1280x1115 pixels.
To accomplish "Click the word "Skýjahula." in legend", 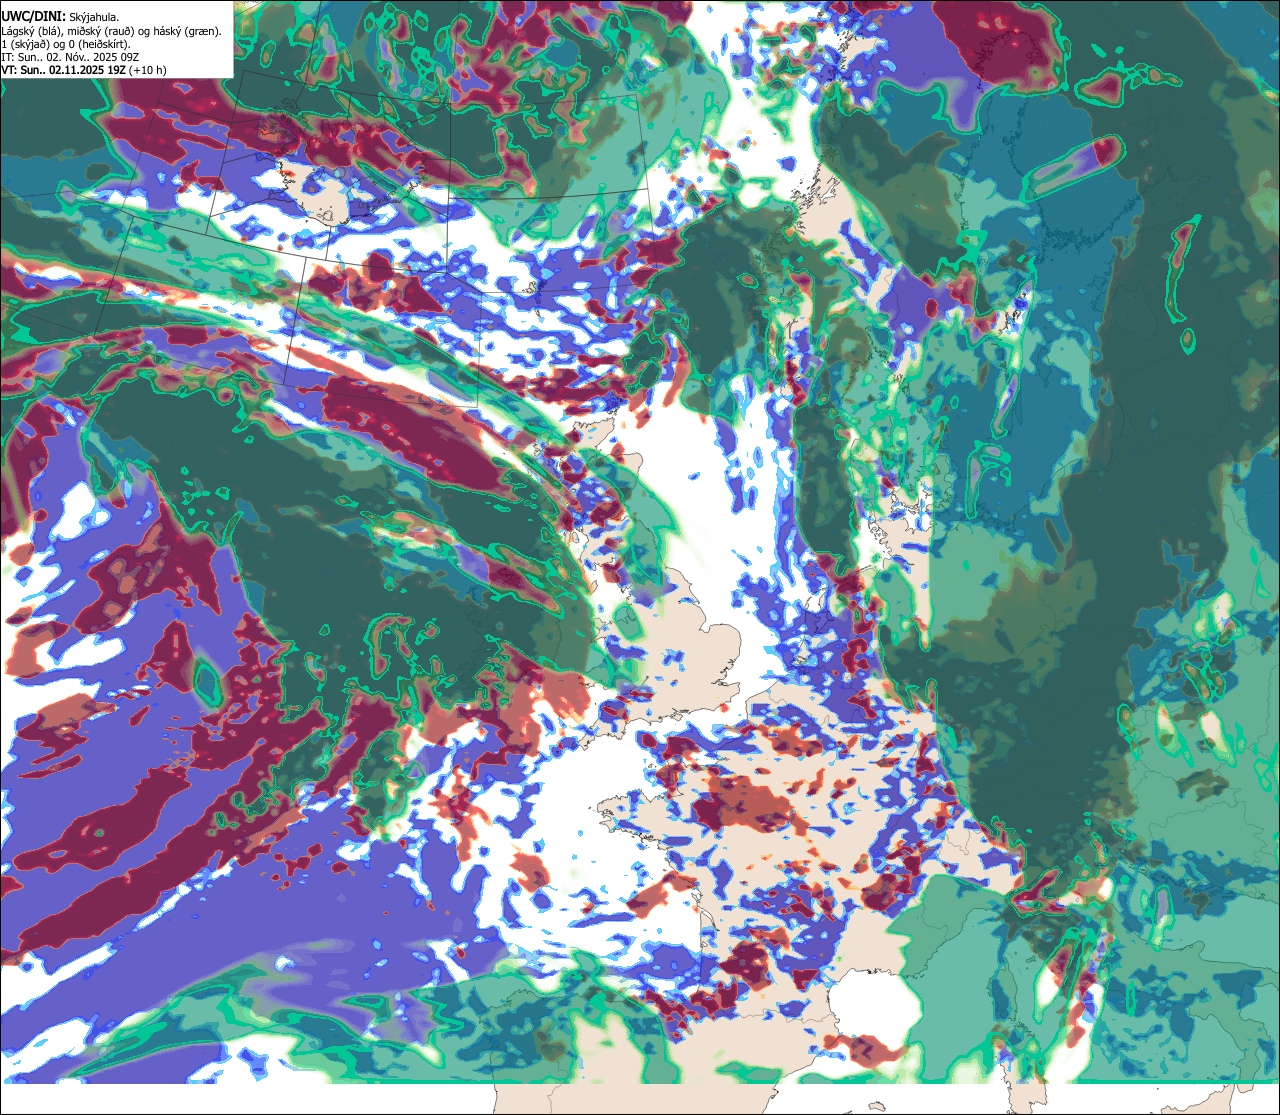I will click(x=94, y=18).
